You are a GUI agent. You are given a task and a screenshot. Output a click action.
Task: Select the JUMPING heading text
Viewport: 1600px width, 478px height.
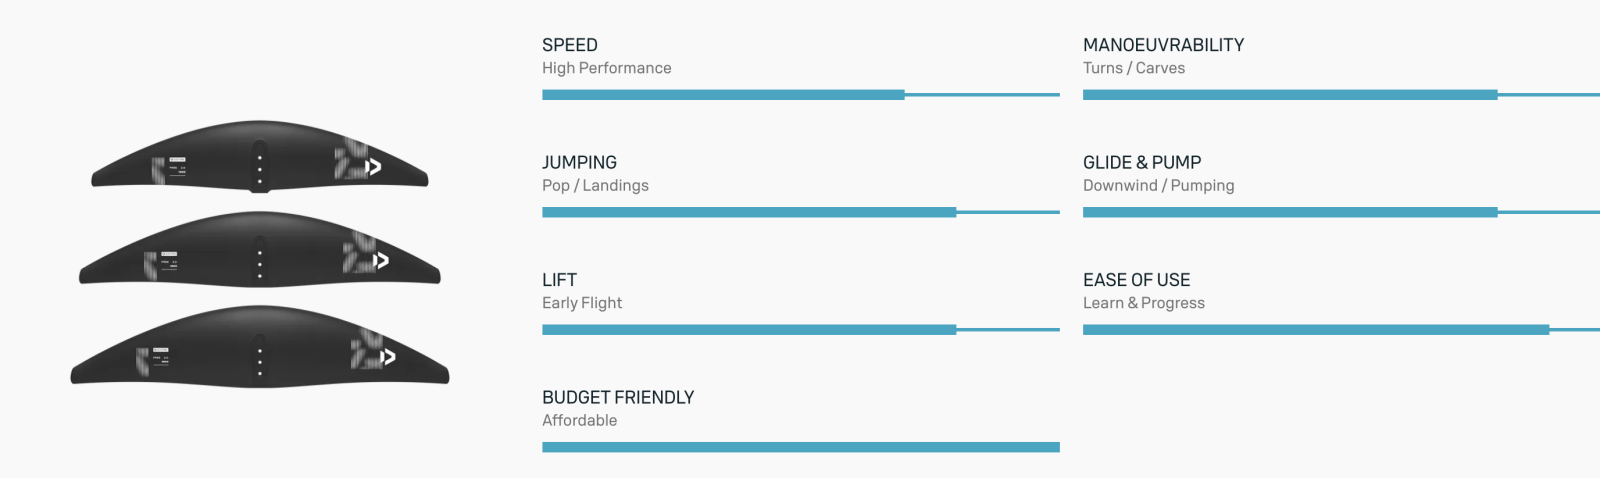579,162
